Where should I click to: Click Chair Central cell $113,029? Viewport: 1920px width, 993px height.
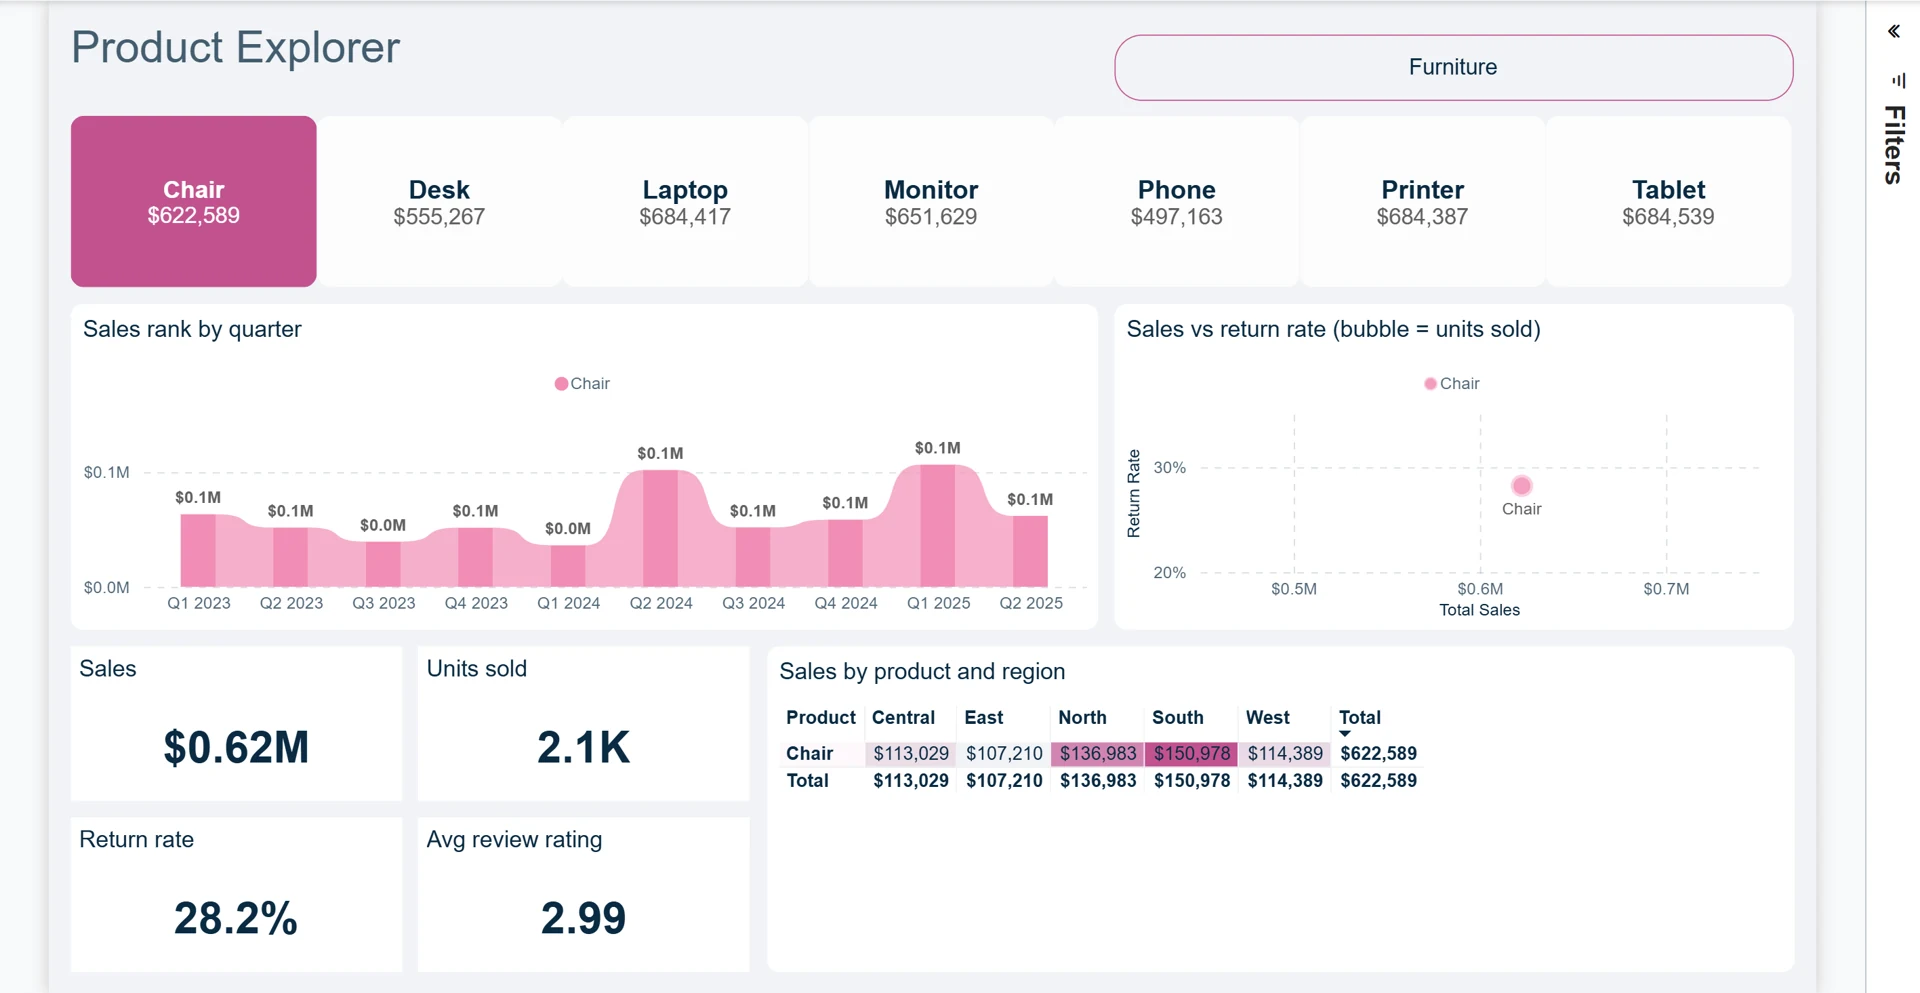(x=911, y=754)
